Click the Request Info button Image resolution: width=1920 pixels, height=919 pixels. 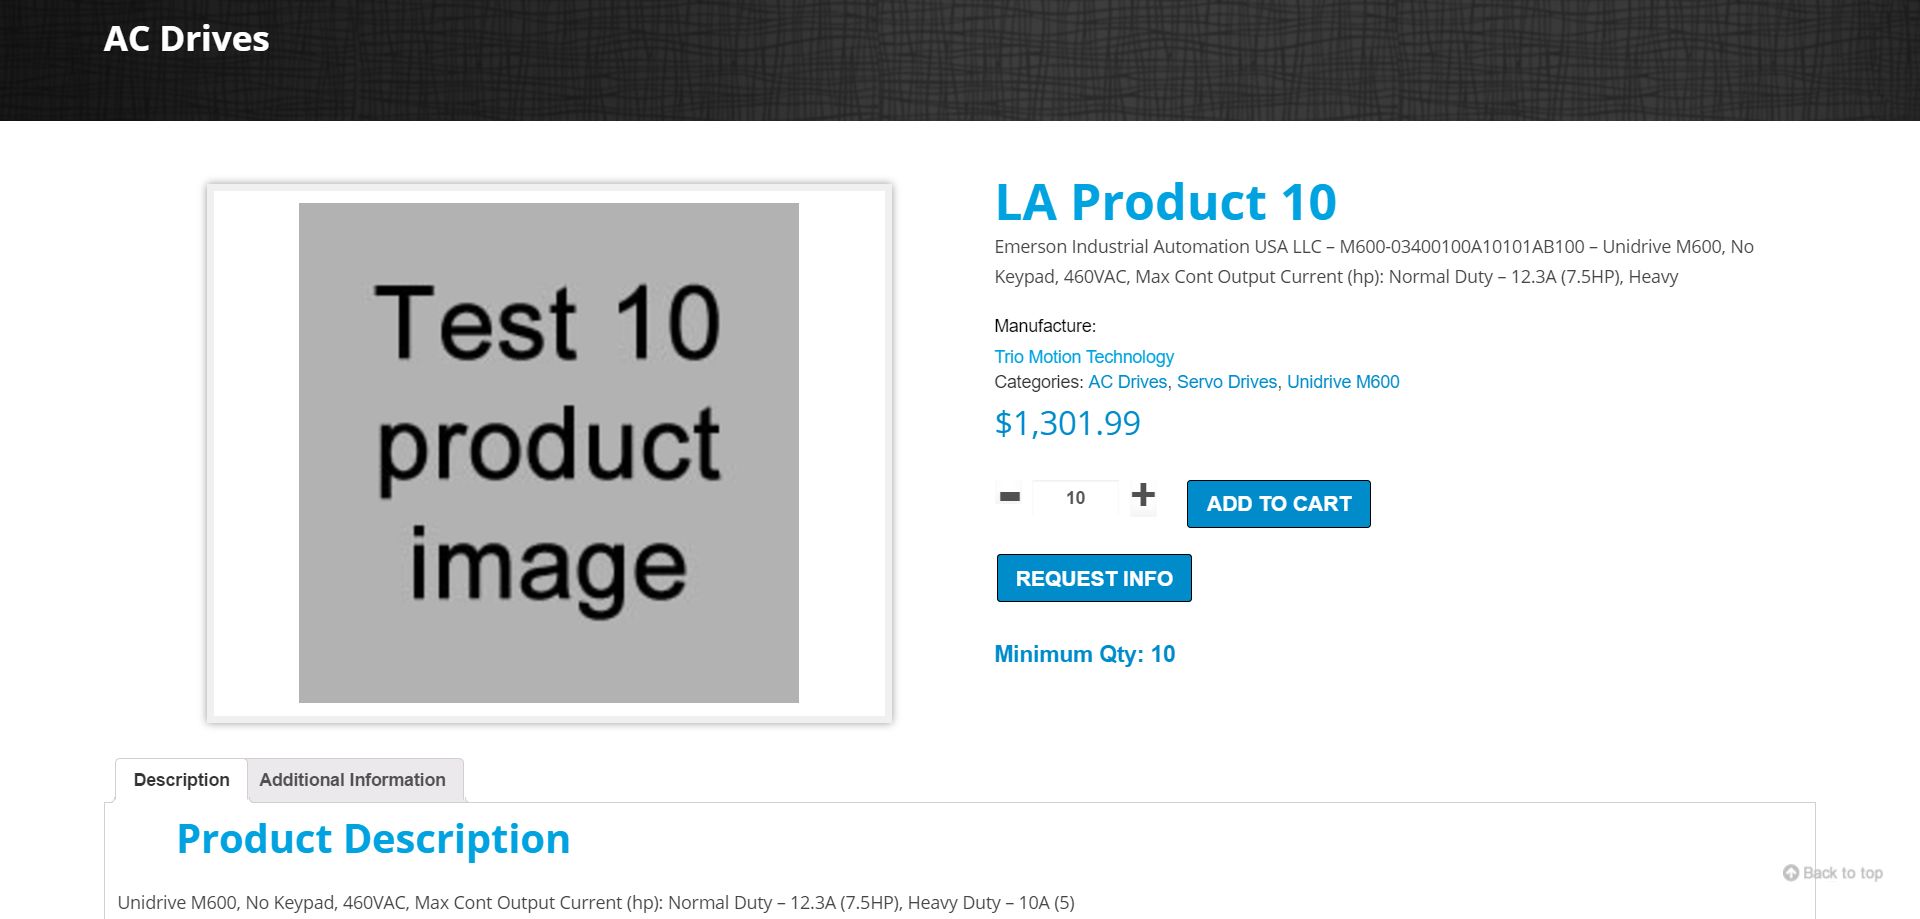pos(1094,578)
